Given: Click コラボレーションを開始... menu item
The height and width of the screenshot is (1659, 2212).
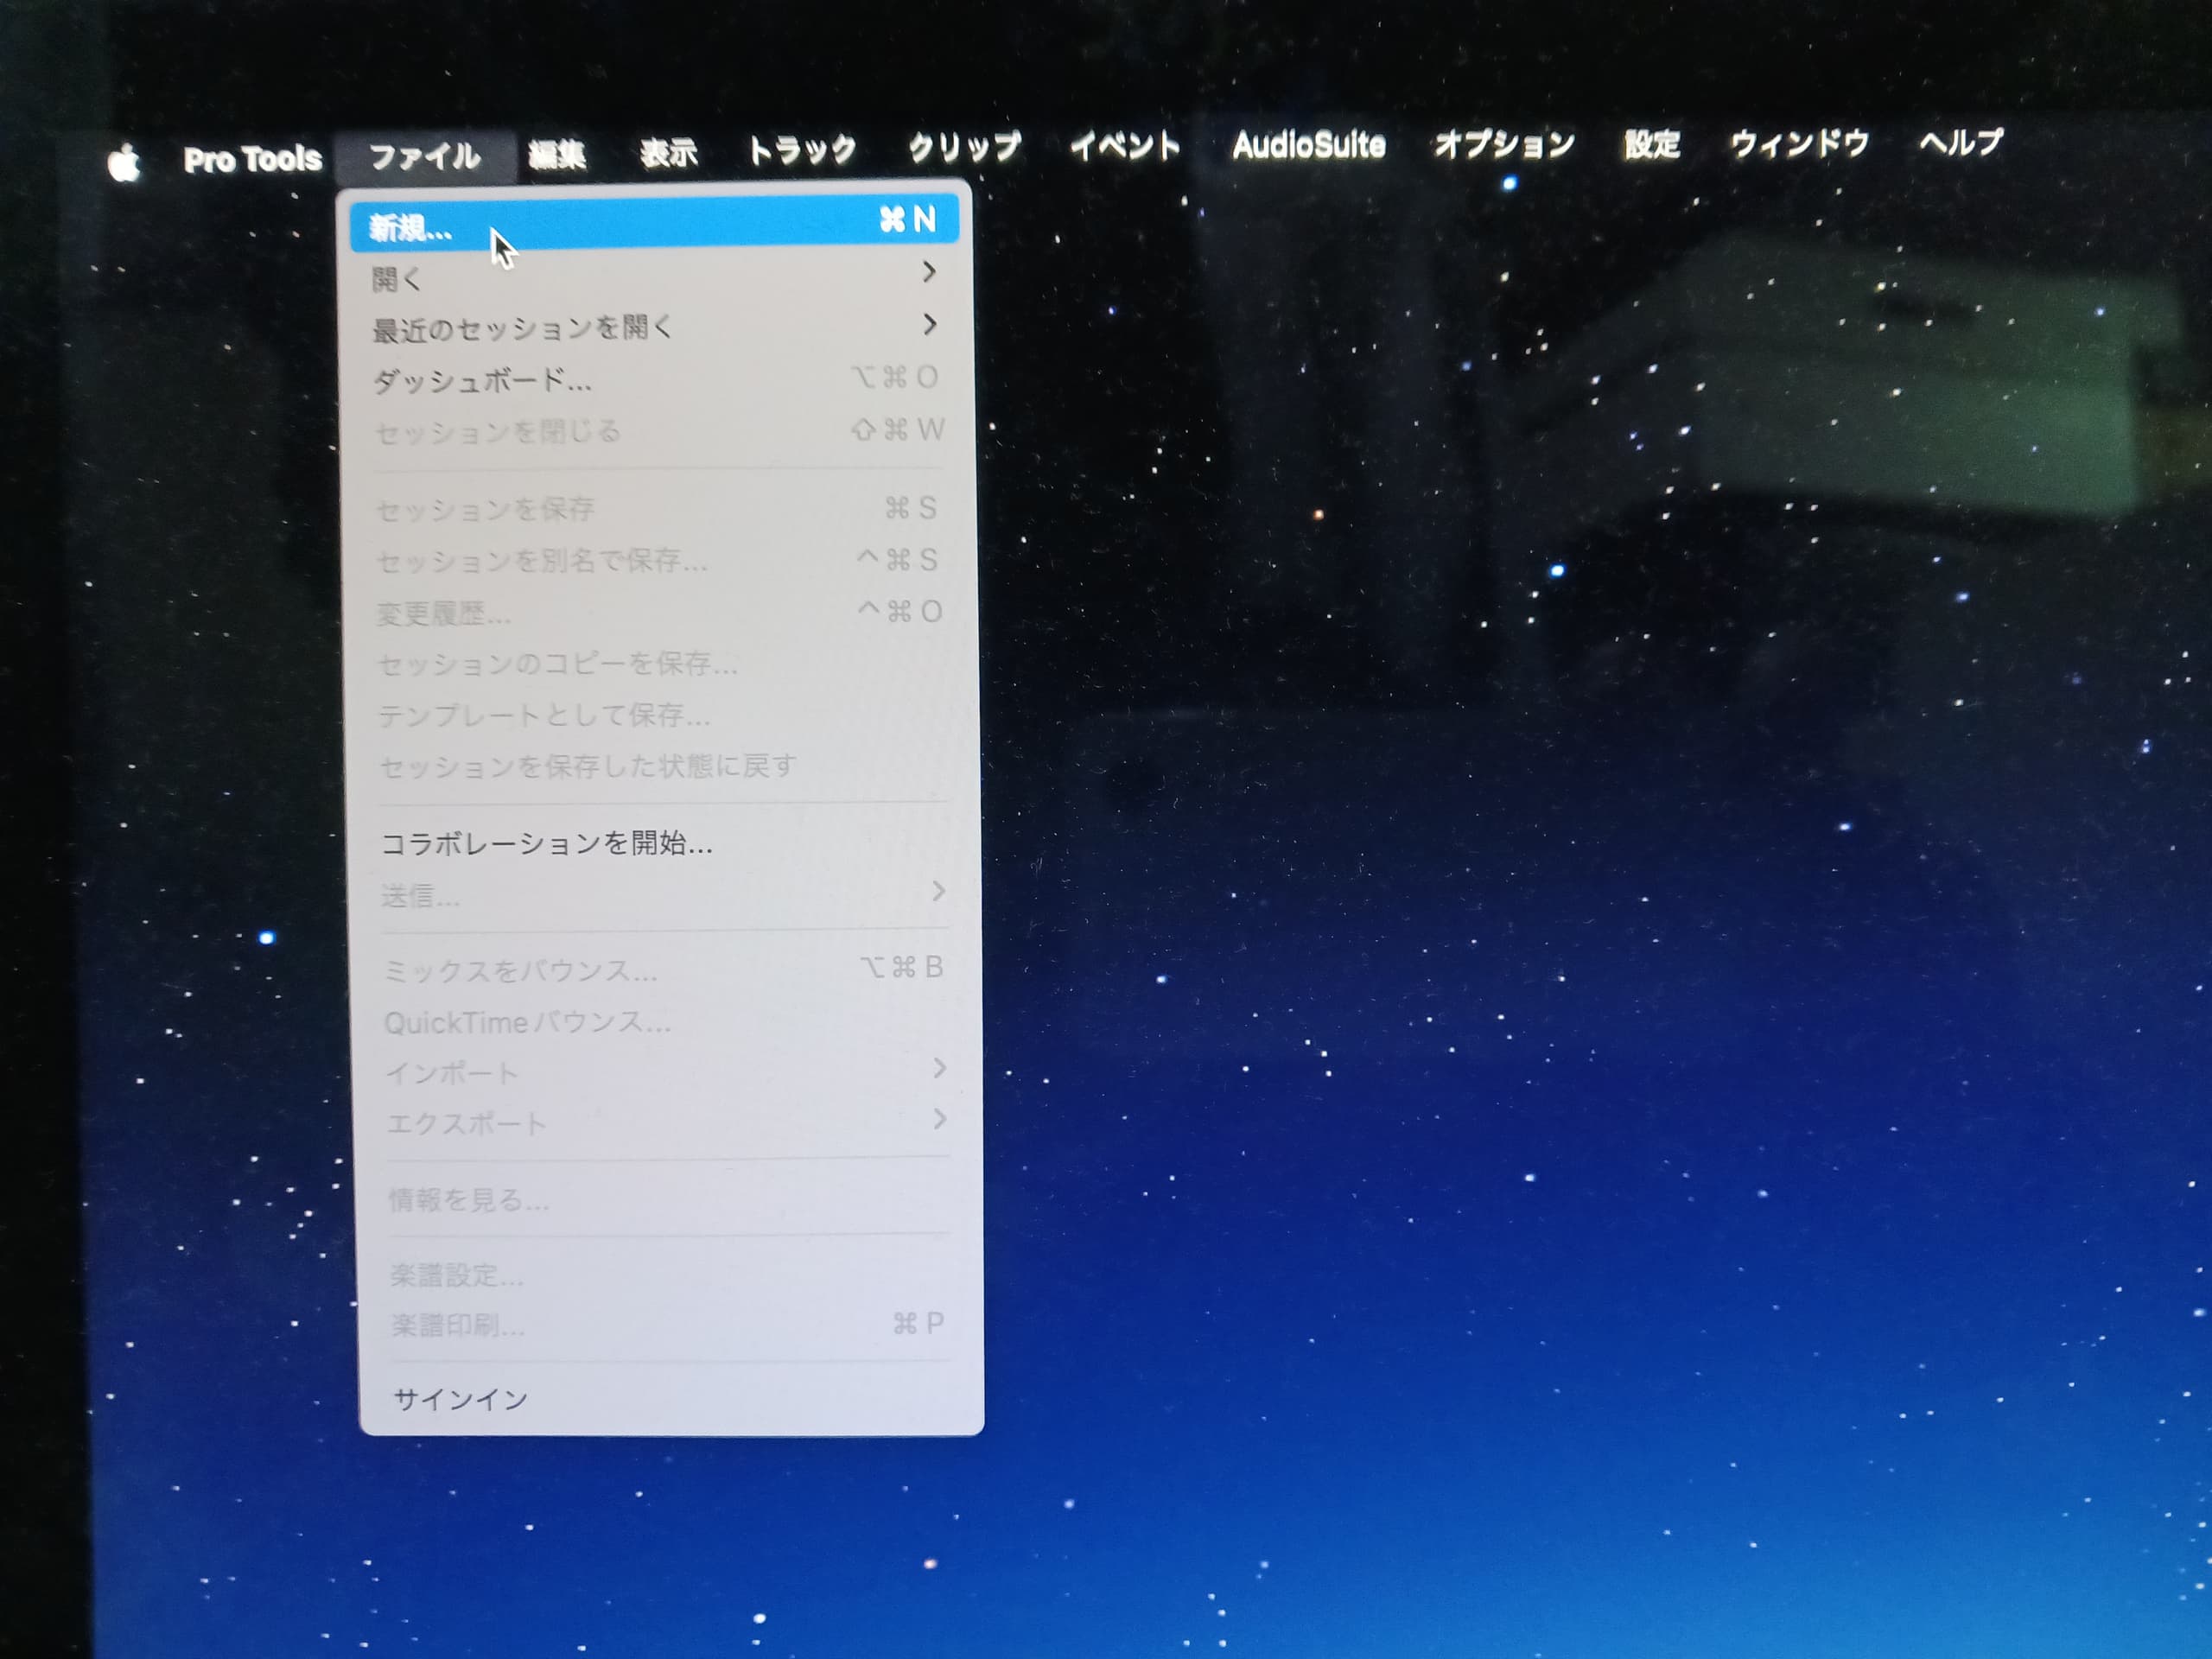Looking at the screenshot, I should tap(546, 844).
